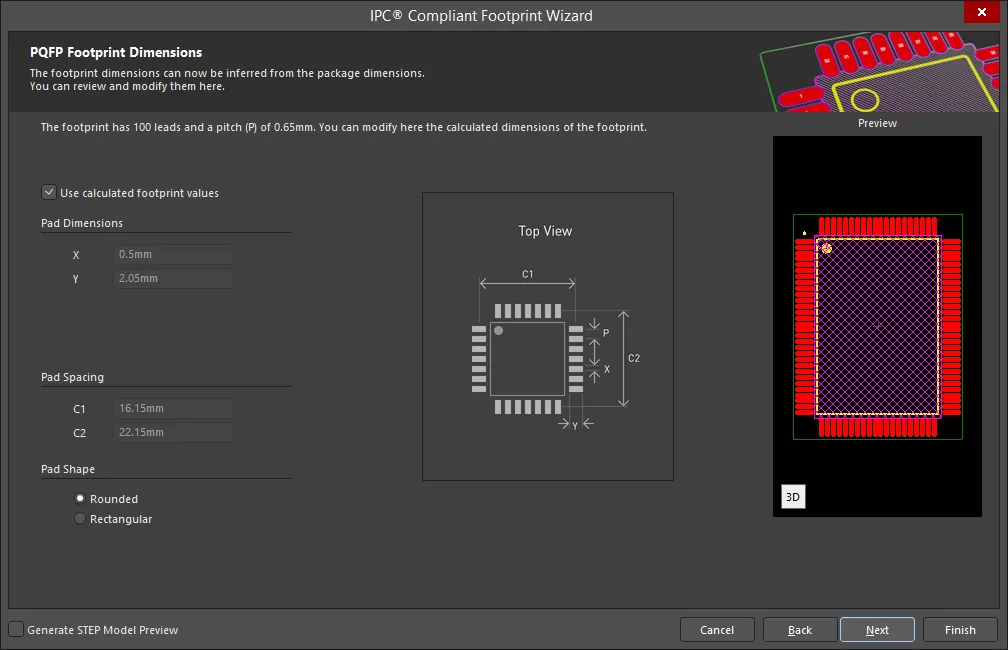Click the PQFP Footprint Dimensions title

116,53
